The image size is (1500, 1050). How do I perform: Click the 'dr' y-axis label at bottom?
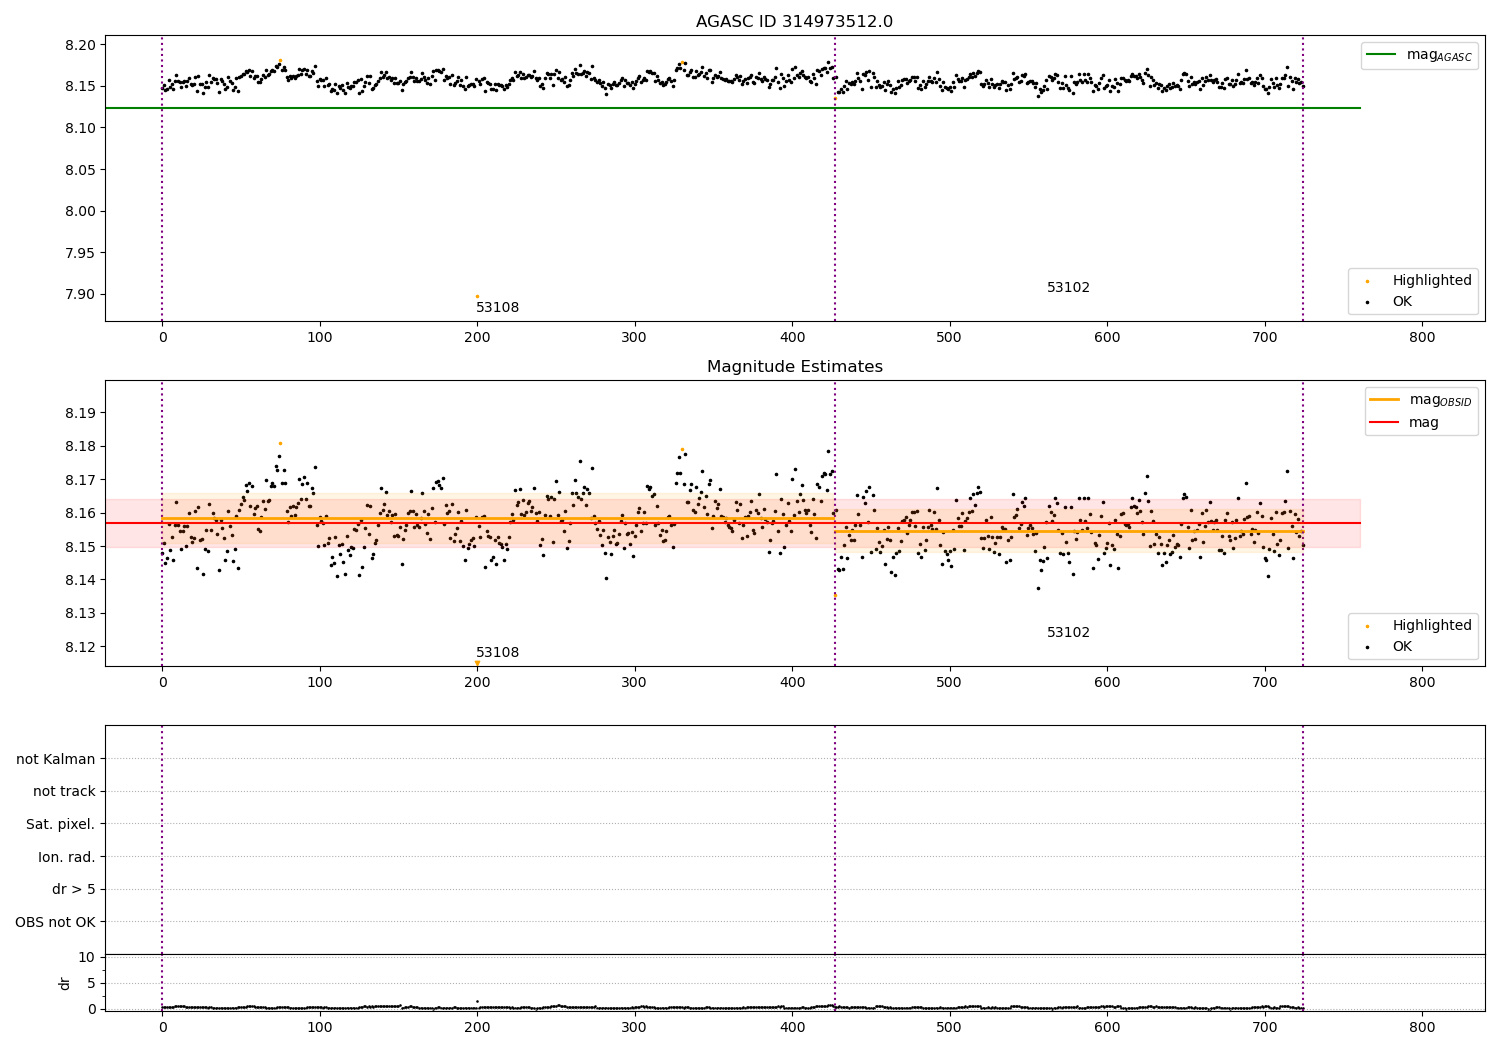[x=65, y=983]
